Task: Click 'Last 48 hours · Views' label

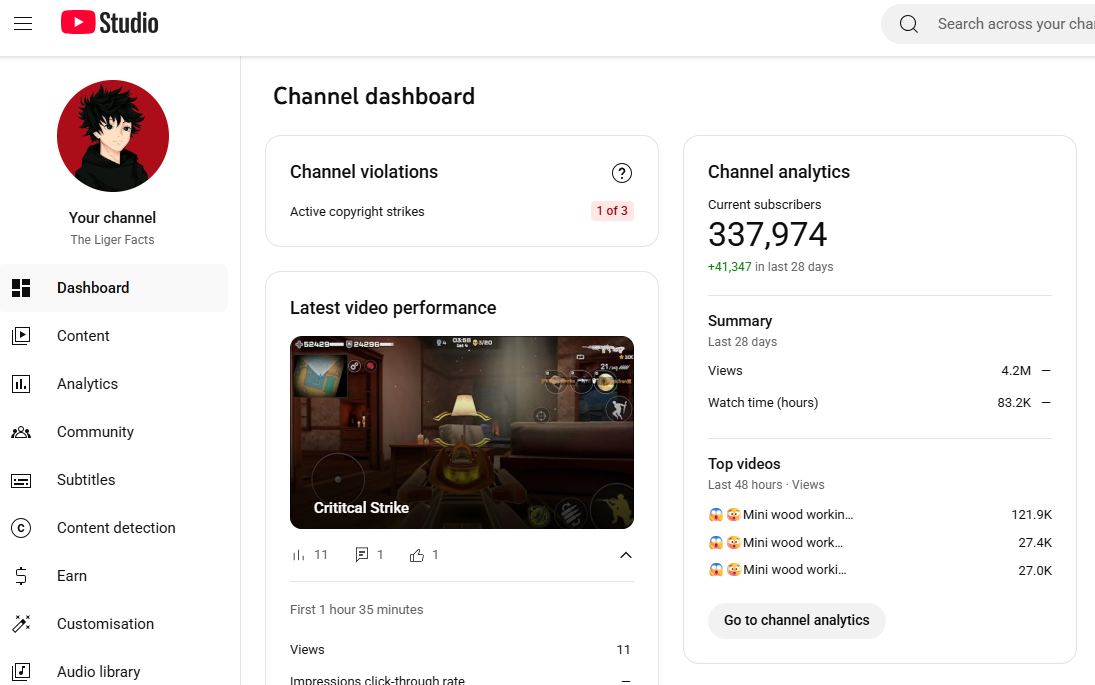Action: tap(766, 485)
